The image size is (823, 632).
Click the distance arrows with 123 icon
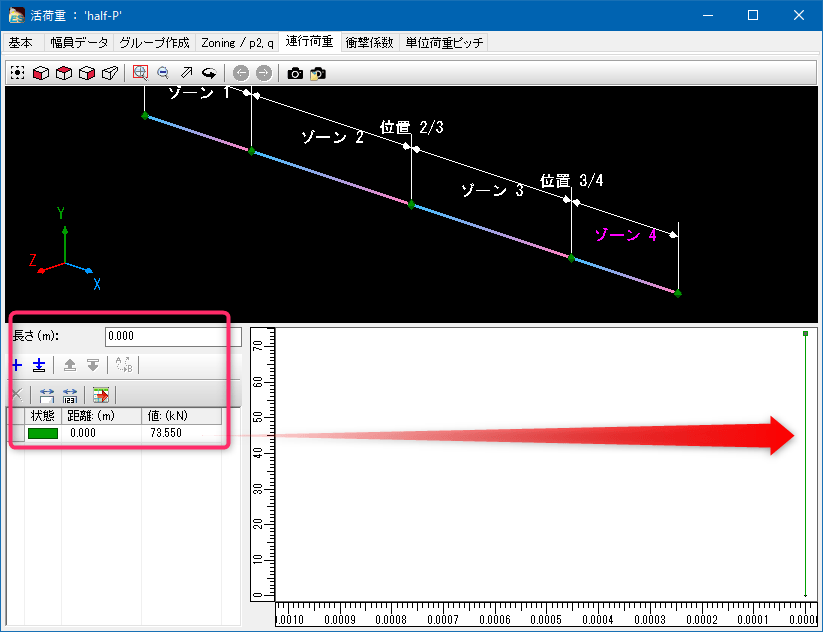pos(70,395)
